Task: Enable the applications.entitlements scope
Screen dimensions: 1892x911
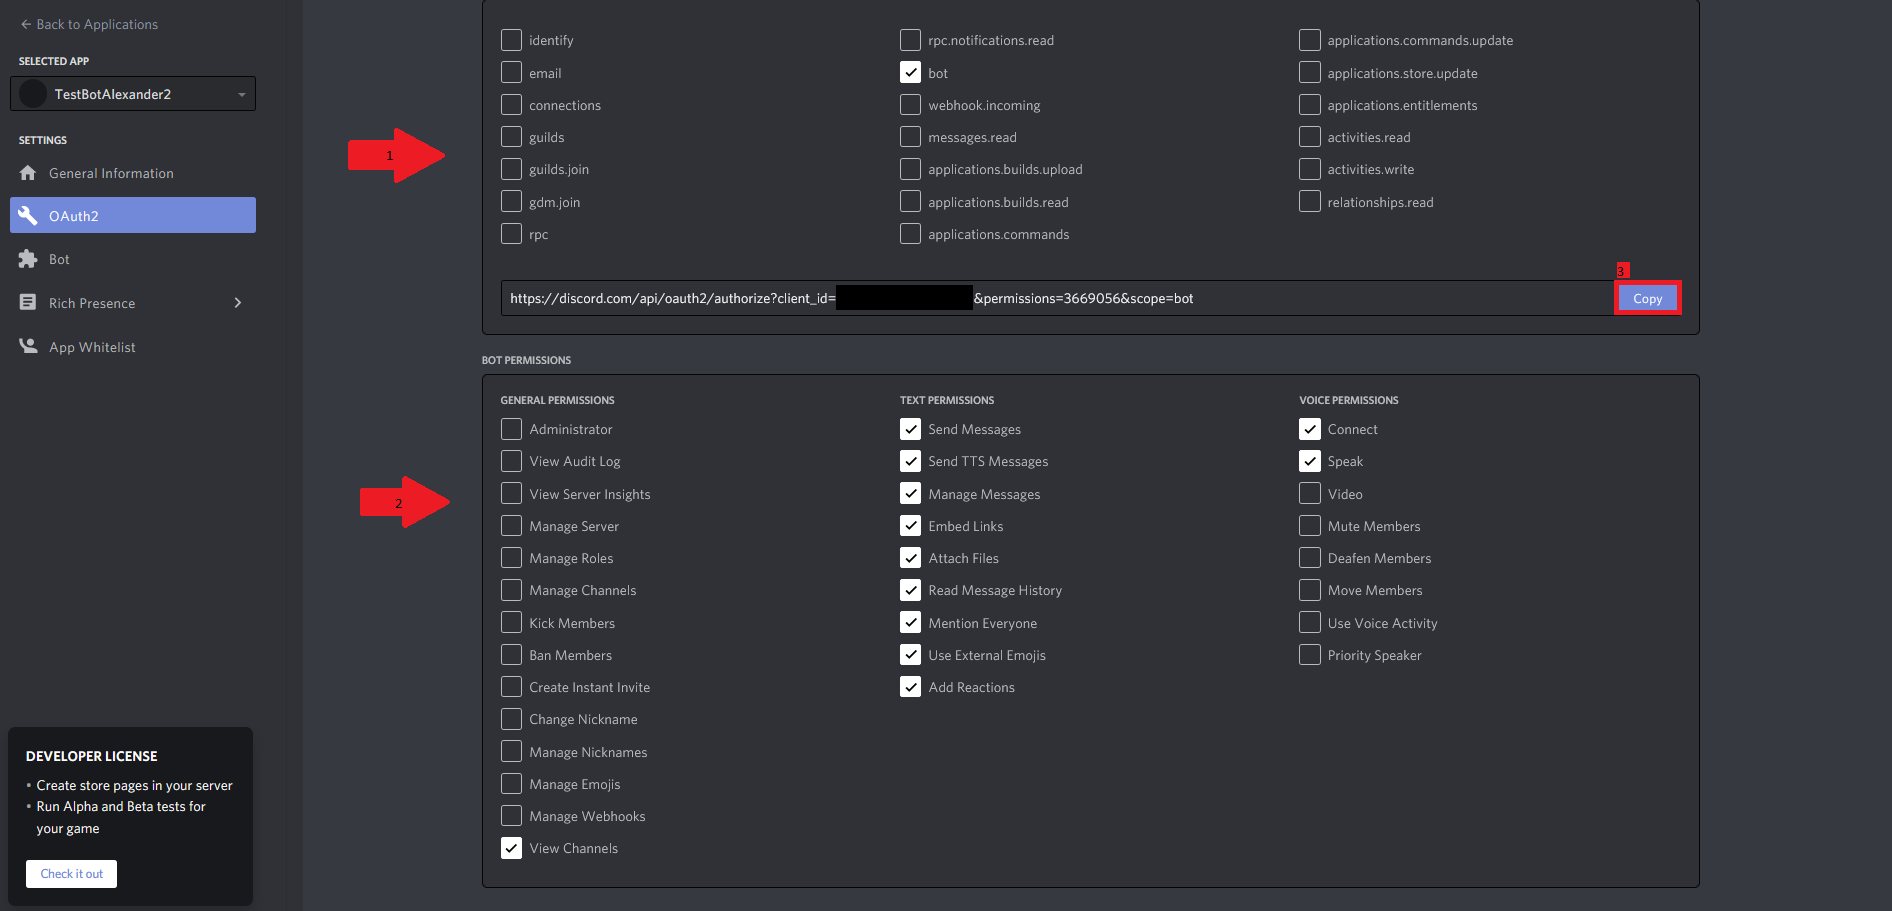Action: pyautogui.click(x=1309, y=104)
